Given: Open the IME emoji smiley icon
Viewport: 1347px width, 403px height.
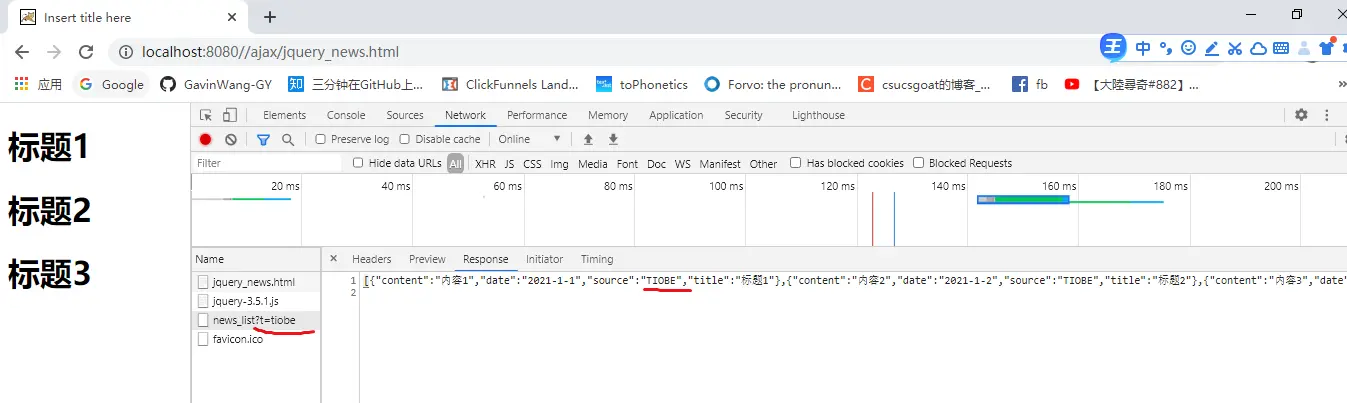Looking at the screenshot, I should click(1188, 47).
